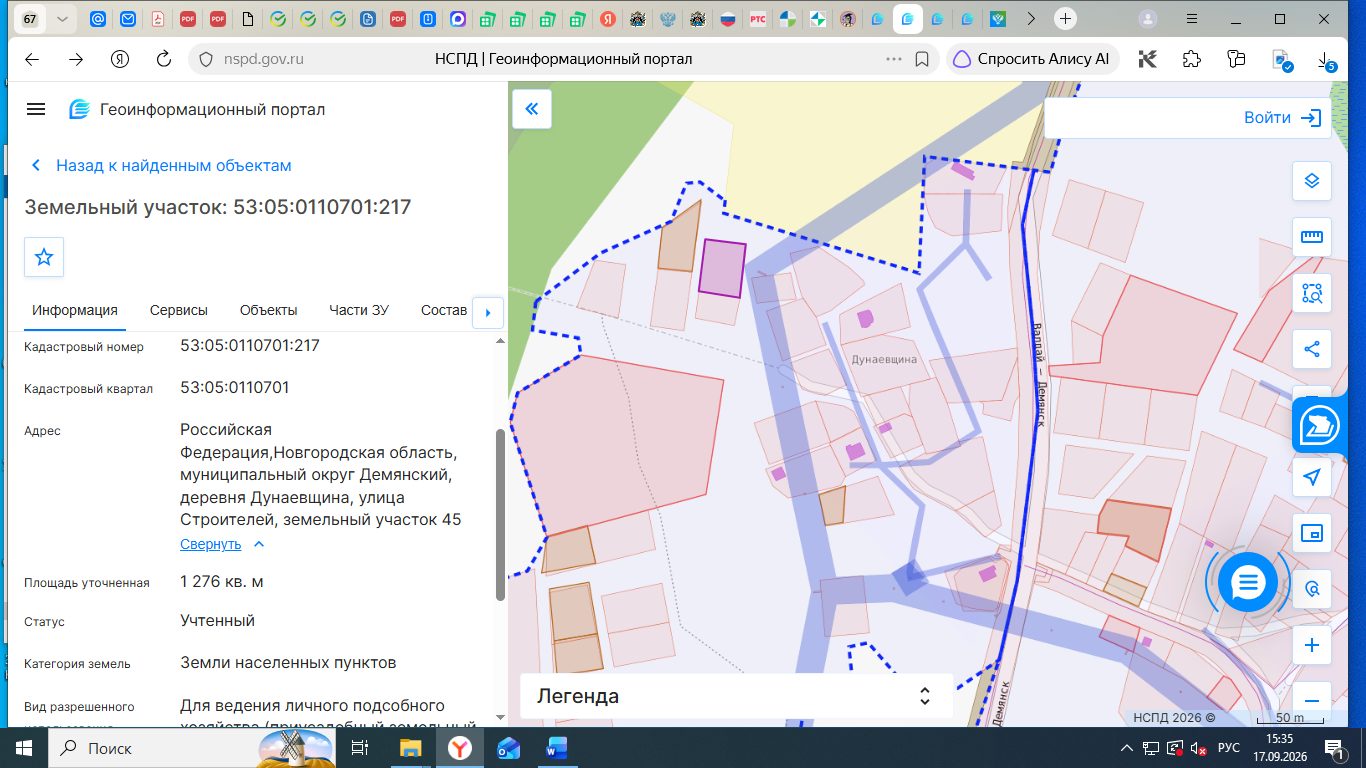
Task: Go back via Назад к найденным объектам
Action: click(162, 165)
